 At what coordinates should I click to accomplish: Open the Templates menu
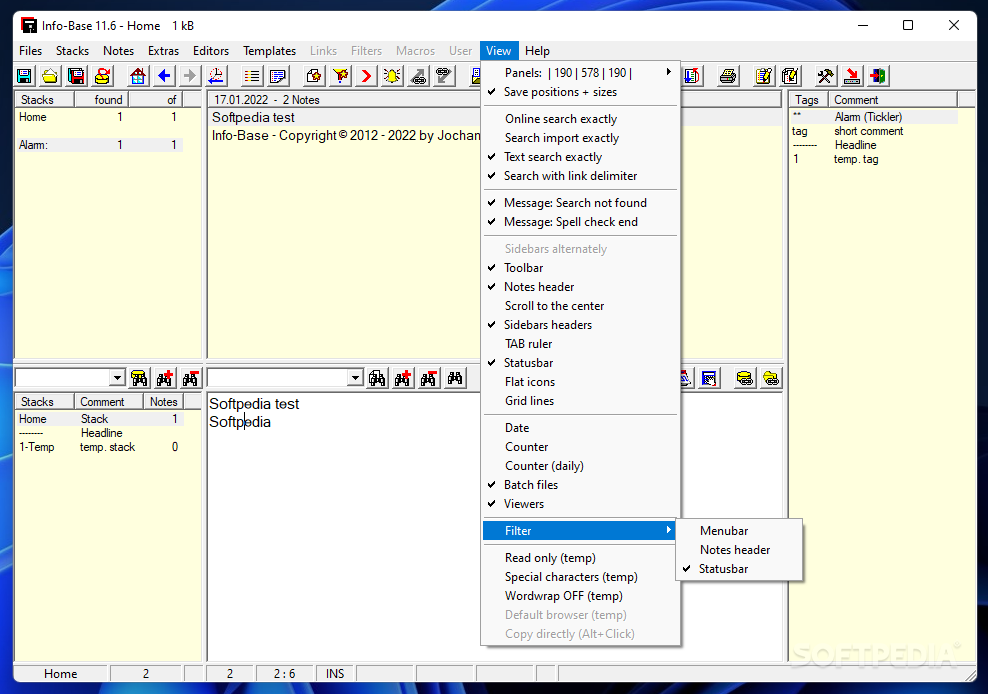pyautogui.click(x=269, y=51)
